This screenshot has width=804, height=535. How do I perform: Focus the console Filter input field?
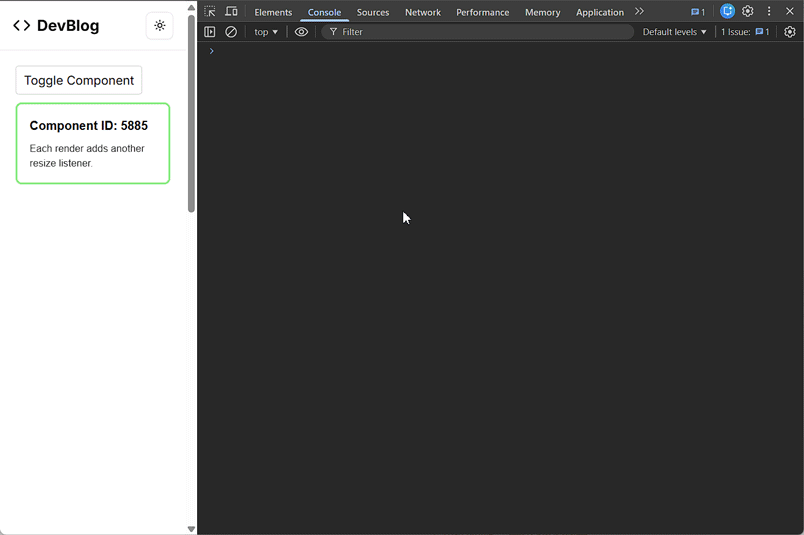point(480,32)
